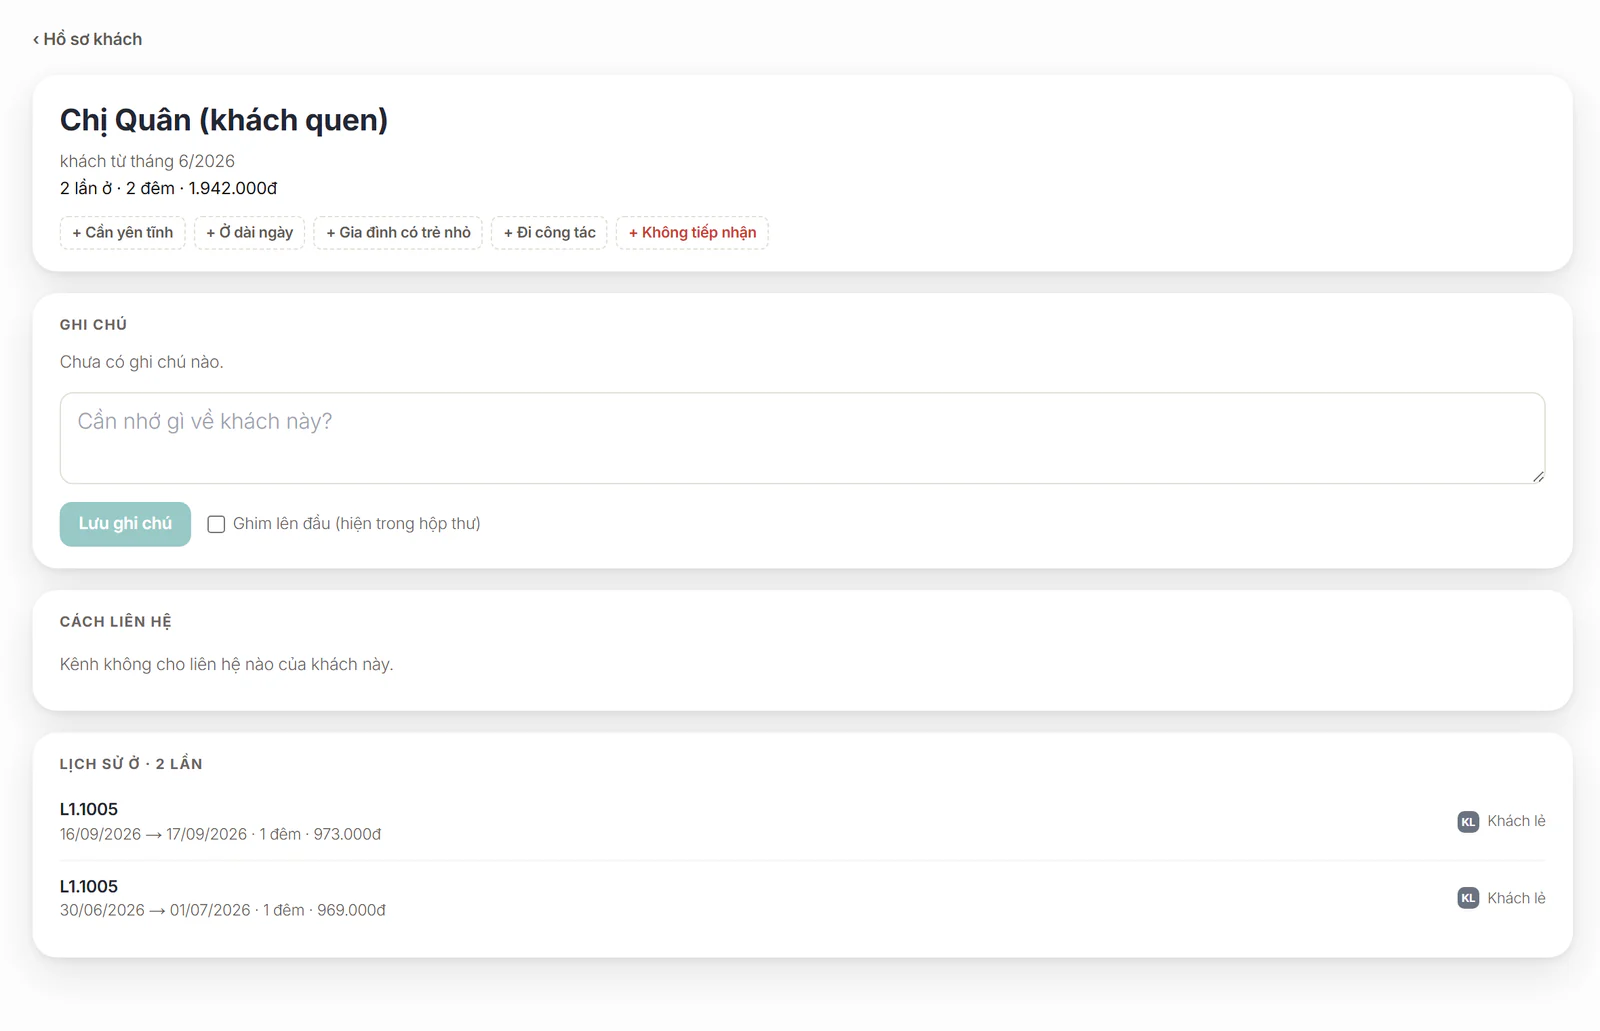This screenshot has height=1031, width=1600.
Task: Click Khách lẻ label on second stay
Action: point(1516,898)
